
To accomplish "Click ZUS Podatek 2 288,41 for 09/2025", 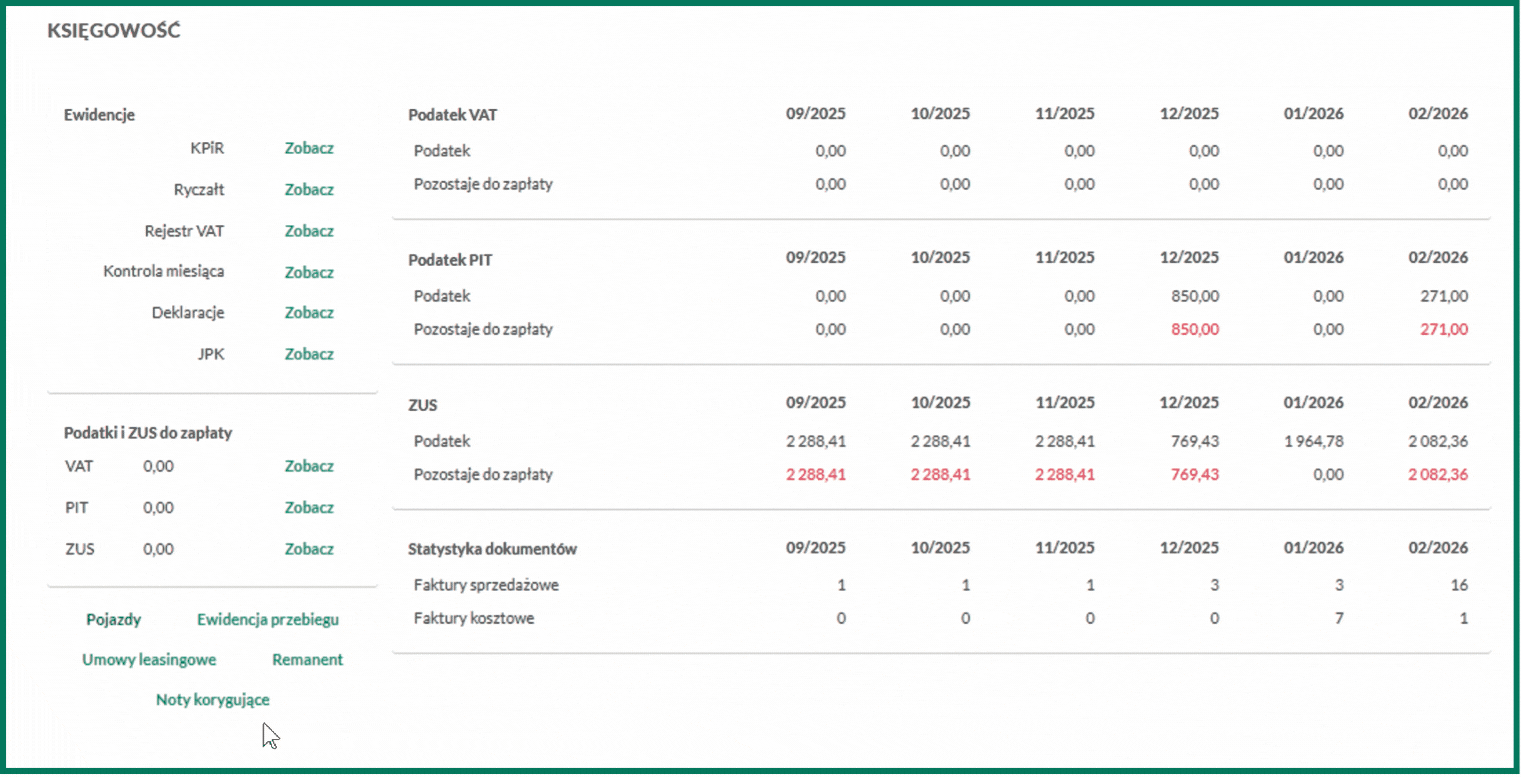I will [x=816, y=442].
